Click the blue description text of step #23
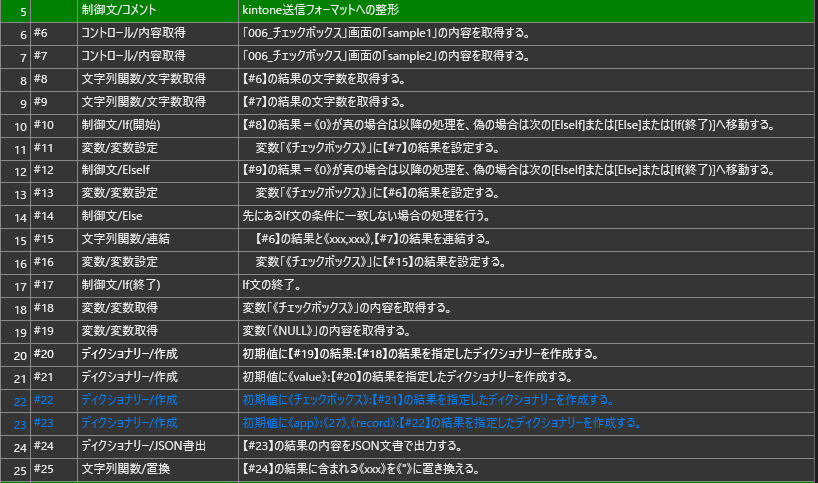This screenshot has height=483, width=818. (x=440, y=422)
